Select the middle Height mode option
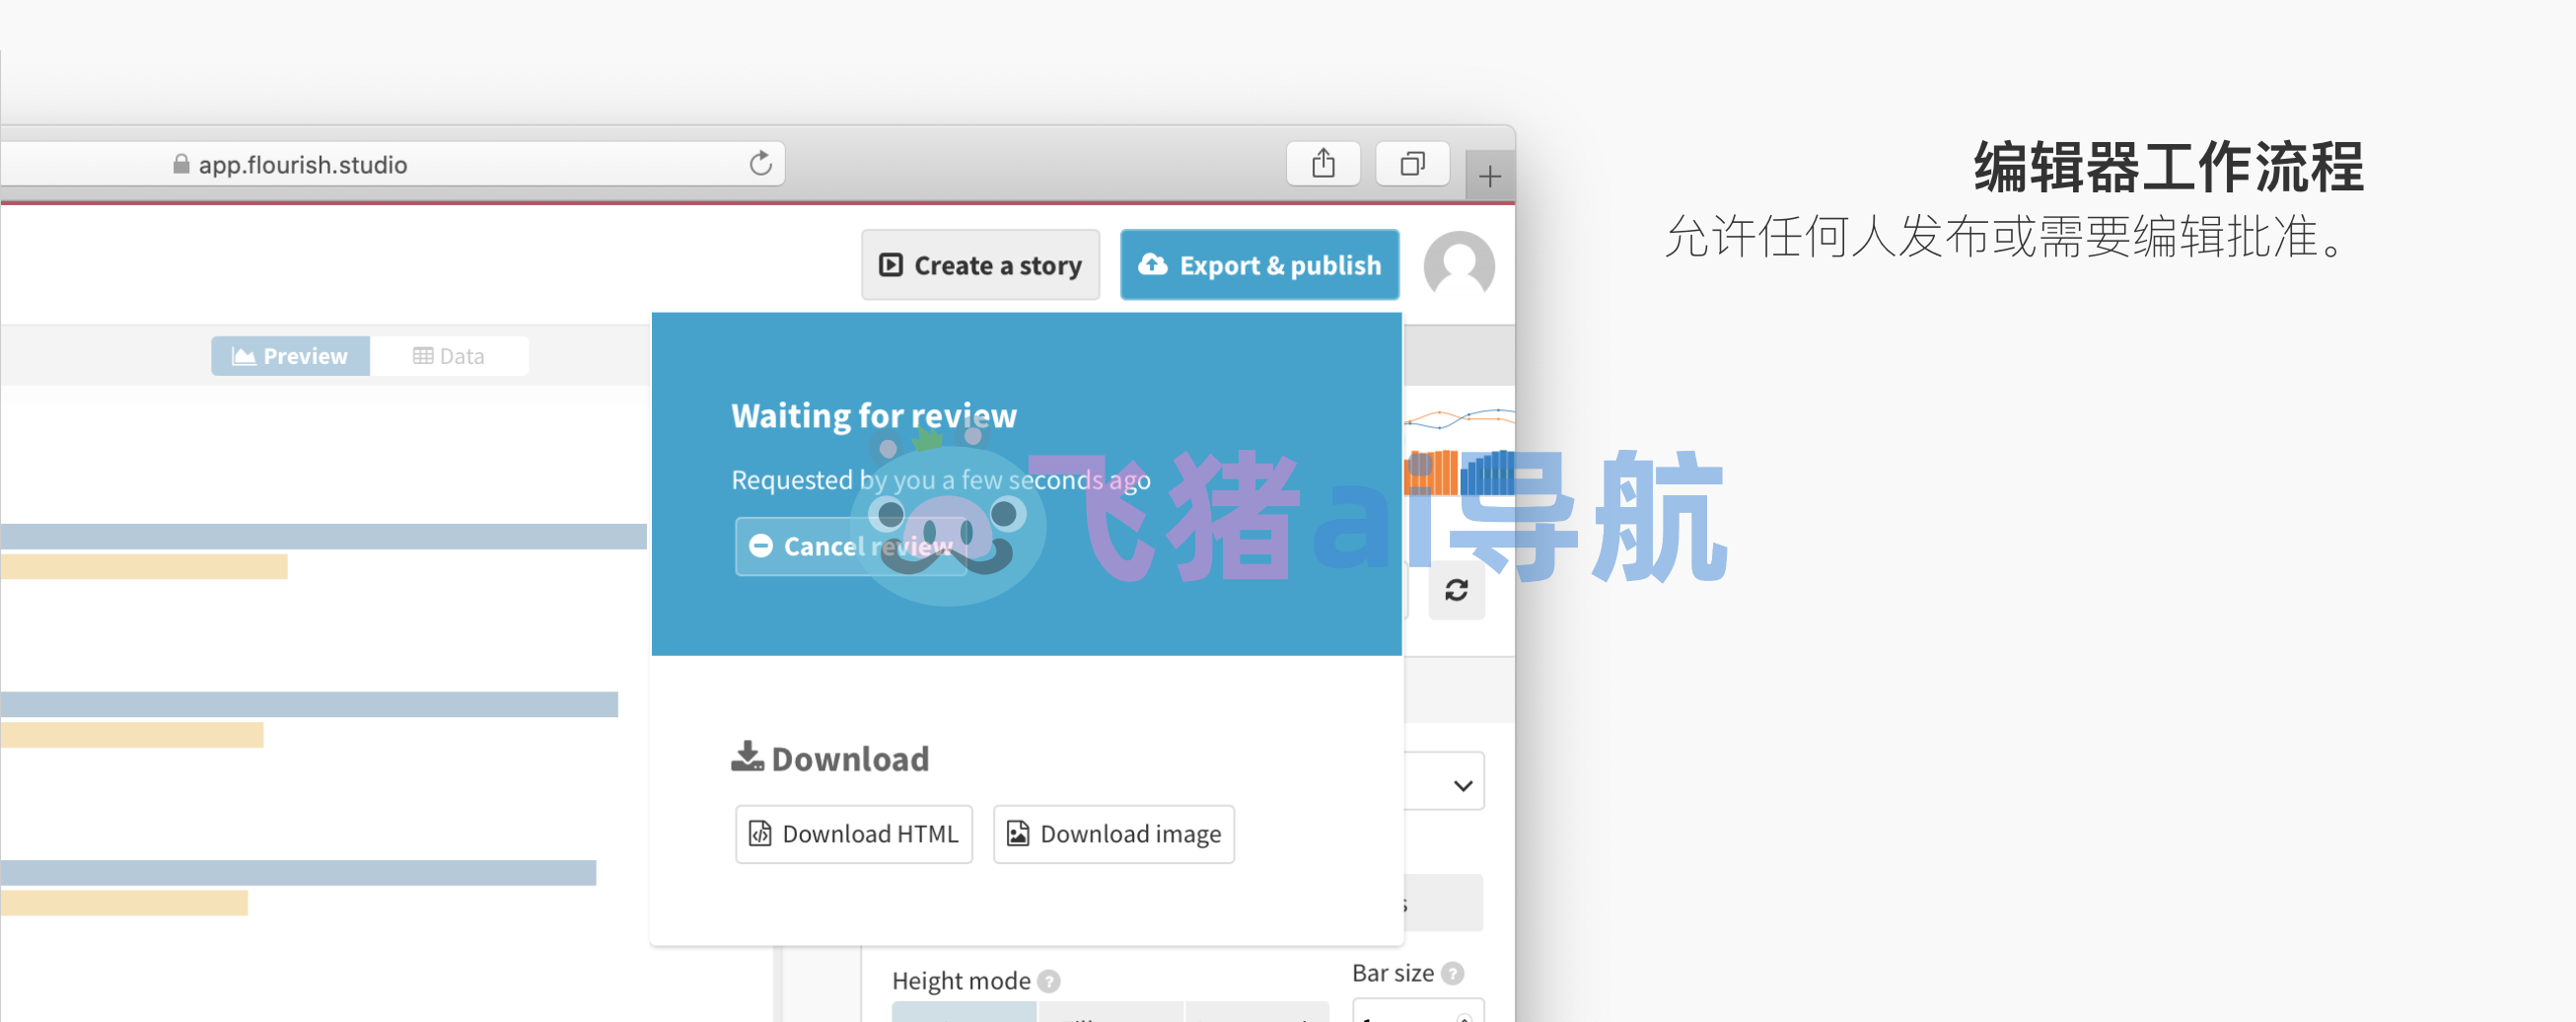2576x1022 pixels. point(1110,1012)
